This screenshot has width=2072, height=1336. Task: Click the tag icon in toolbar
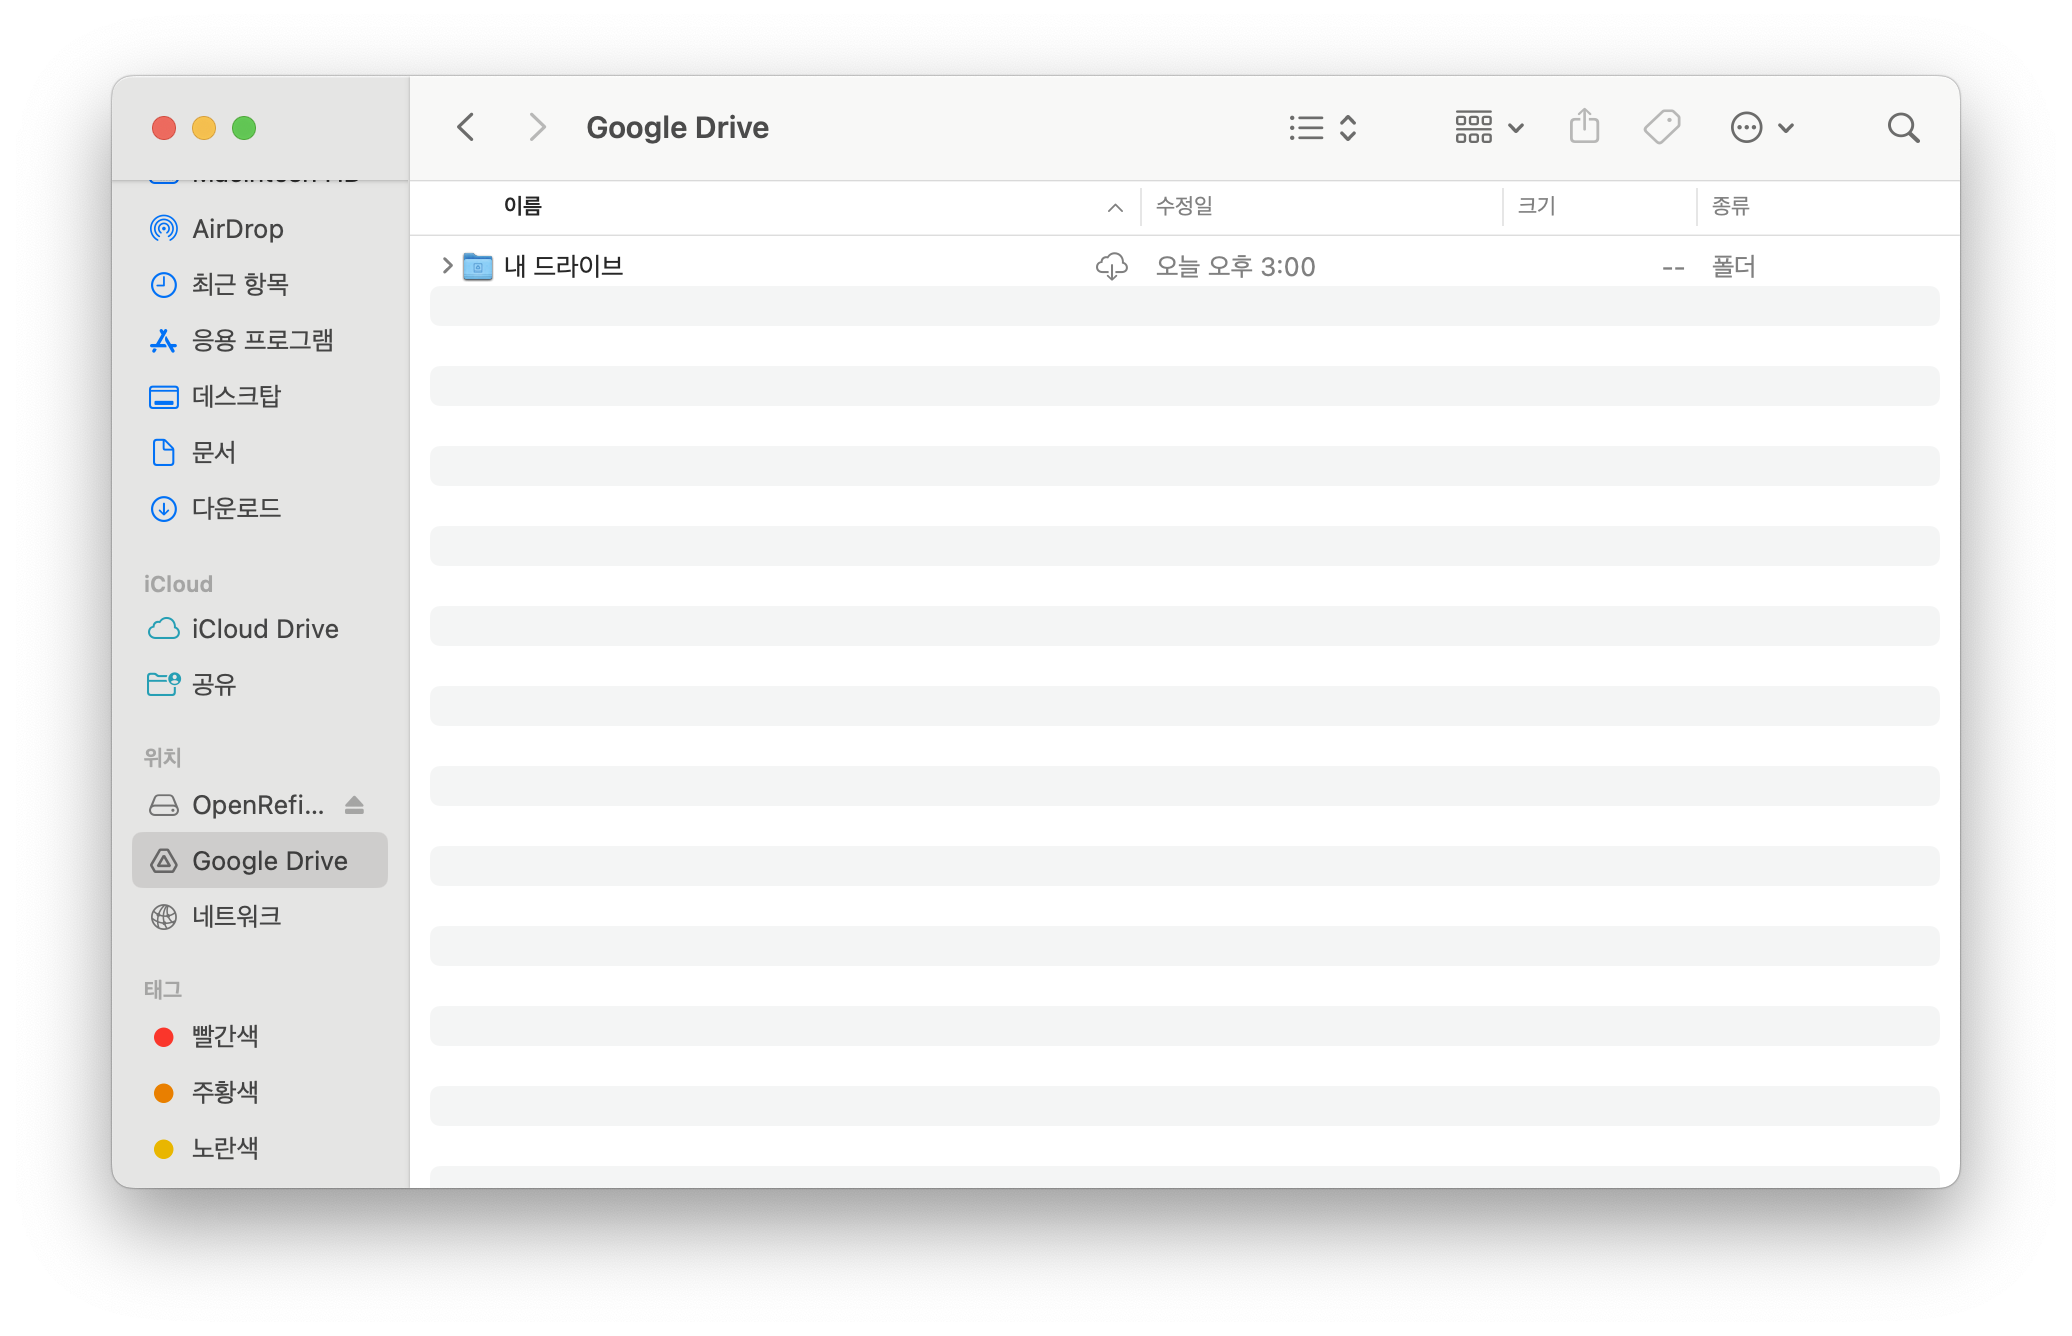pyautogui.click(x=1662, y=128)
